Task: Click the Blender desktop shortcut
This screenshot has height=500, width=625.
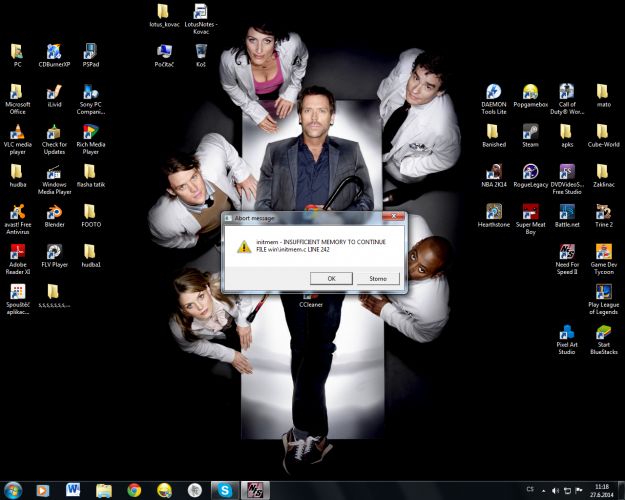Action: point(54,216)
